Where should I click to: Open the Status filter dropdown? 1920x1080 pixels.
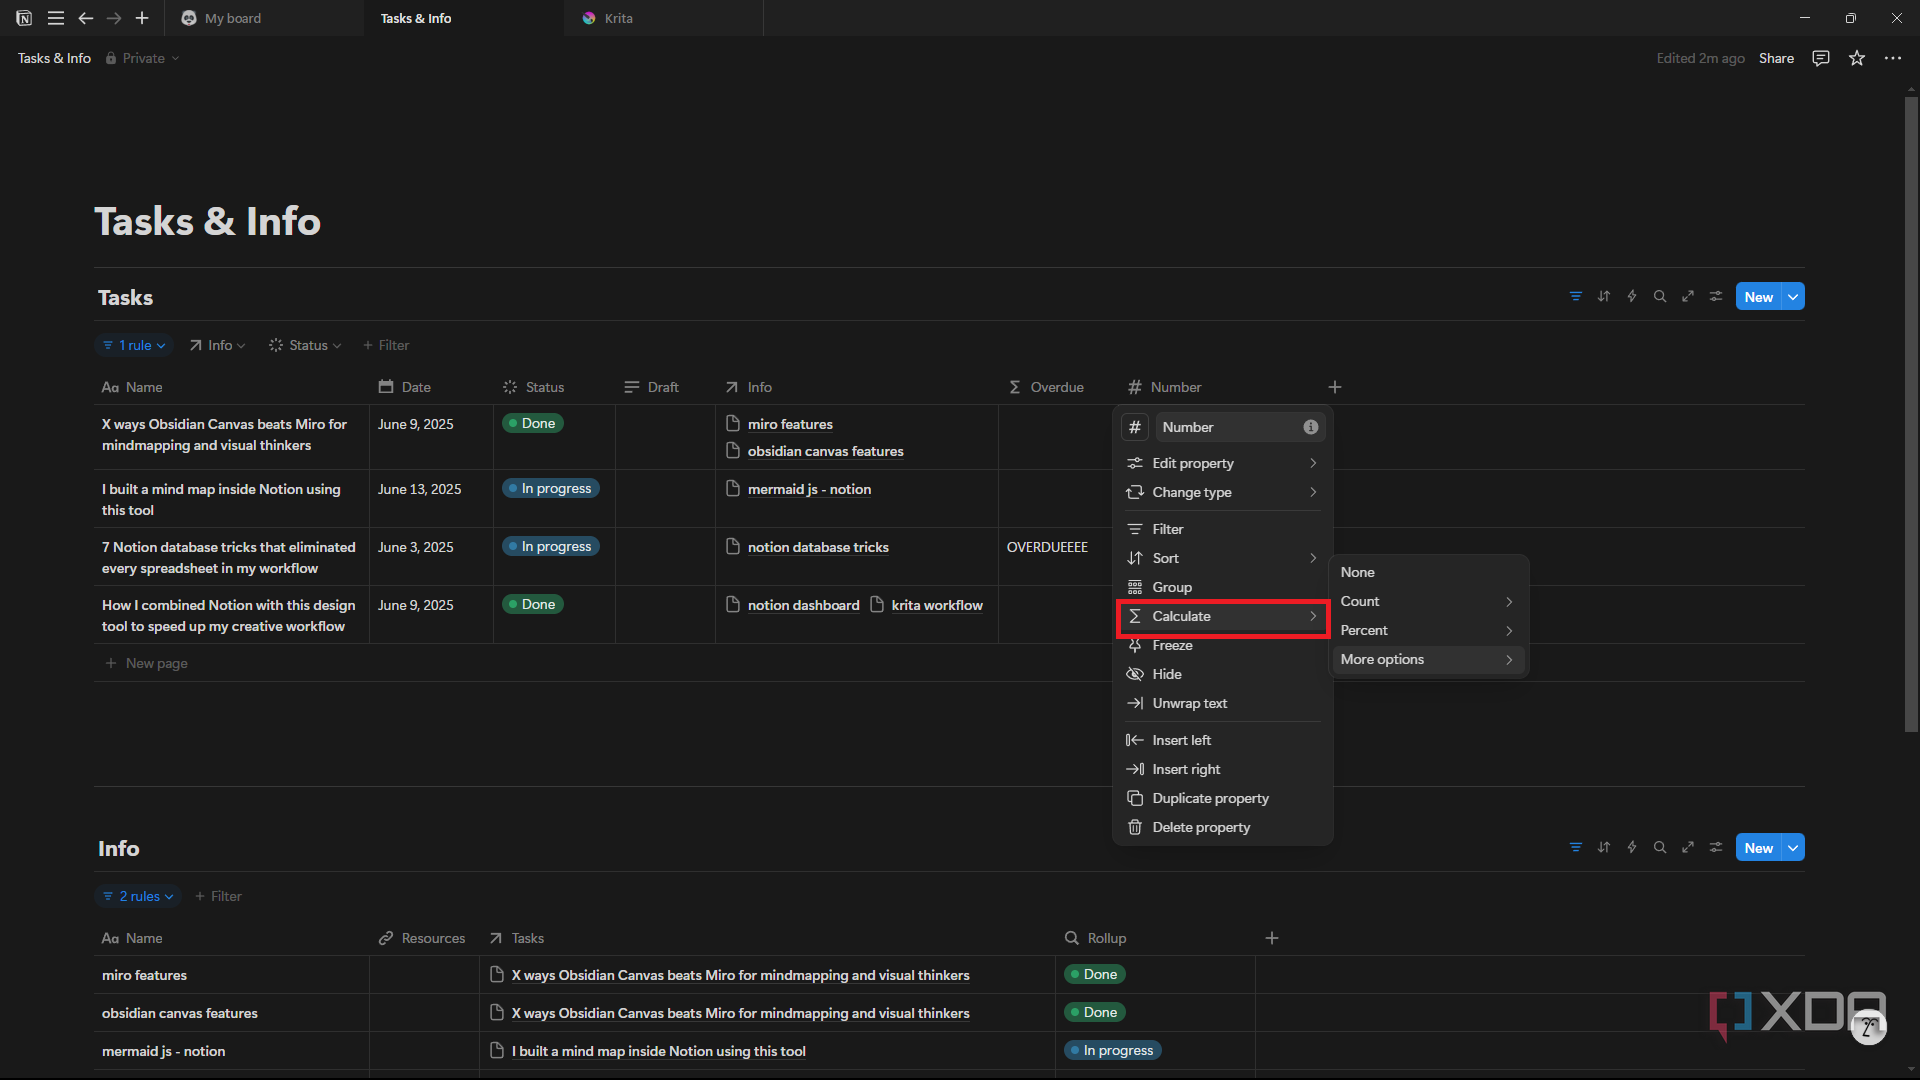pos(305,345)
